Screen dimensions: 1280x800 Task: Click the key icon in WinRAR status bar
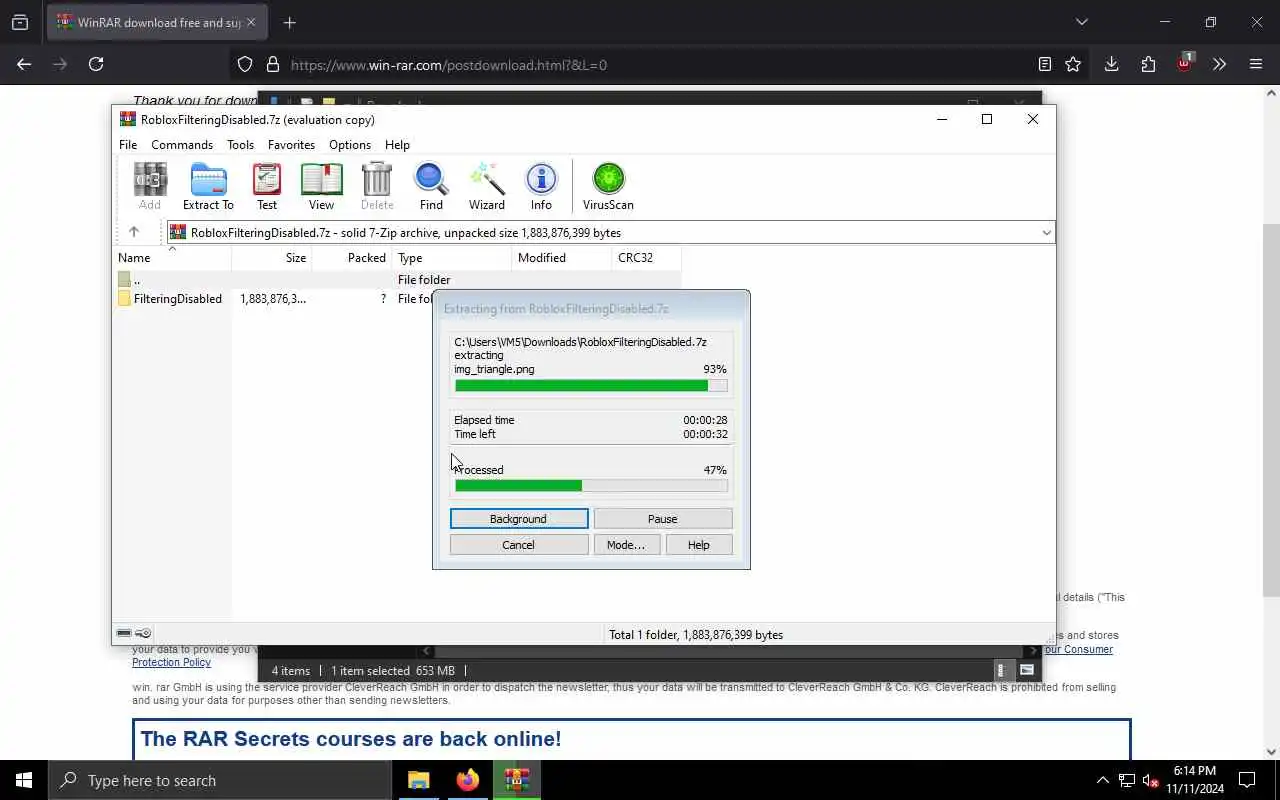click(144, 633)
